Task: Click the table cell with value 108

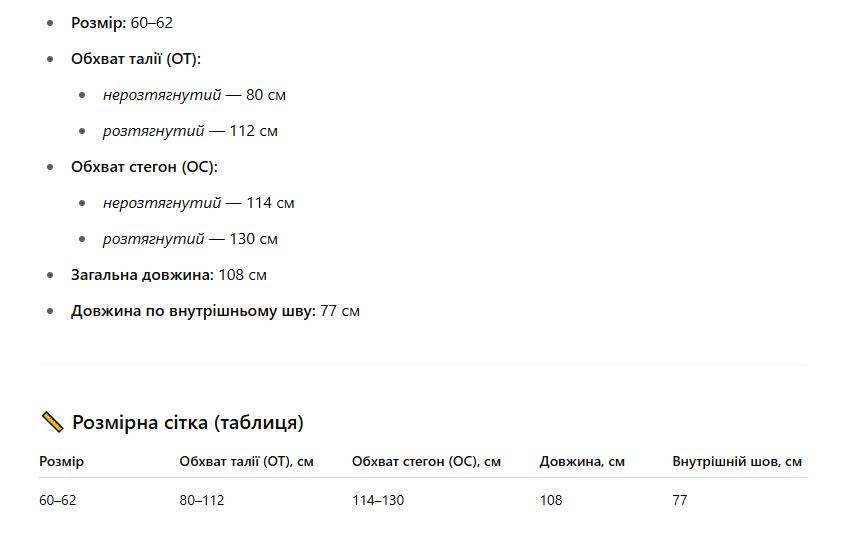Action: point(551,500)
